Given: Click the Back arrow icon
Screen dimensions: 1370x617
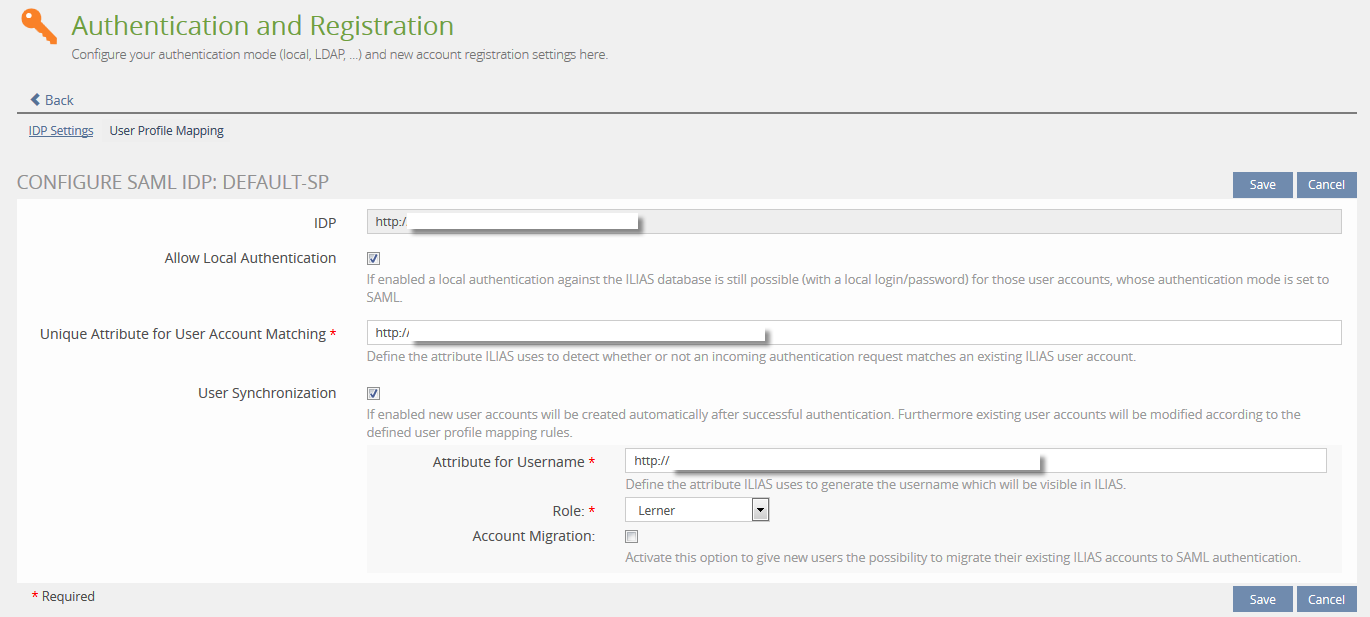Looking at the screenshot, I should [35, 100].
